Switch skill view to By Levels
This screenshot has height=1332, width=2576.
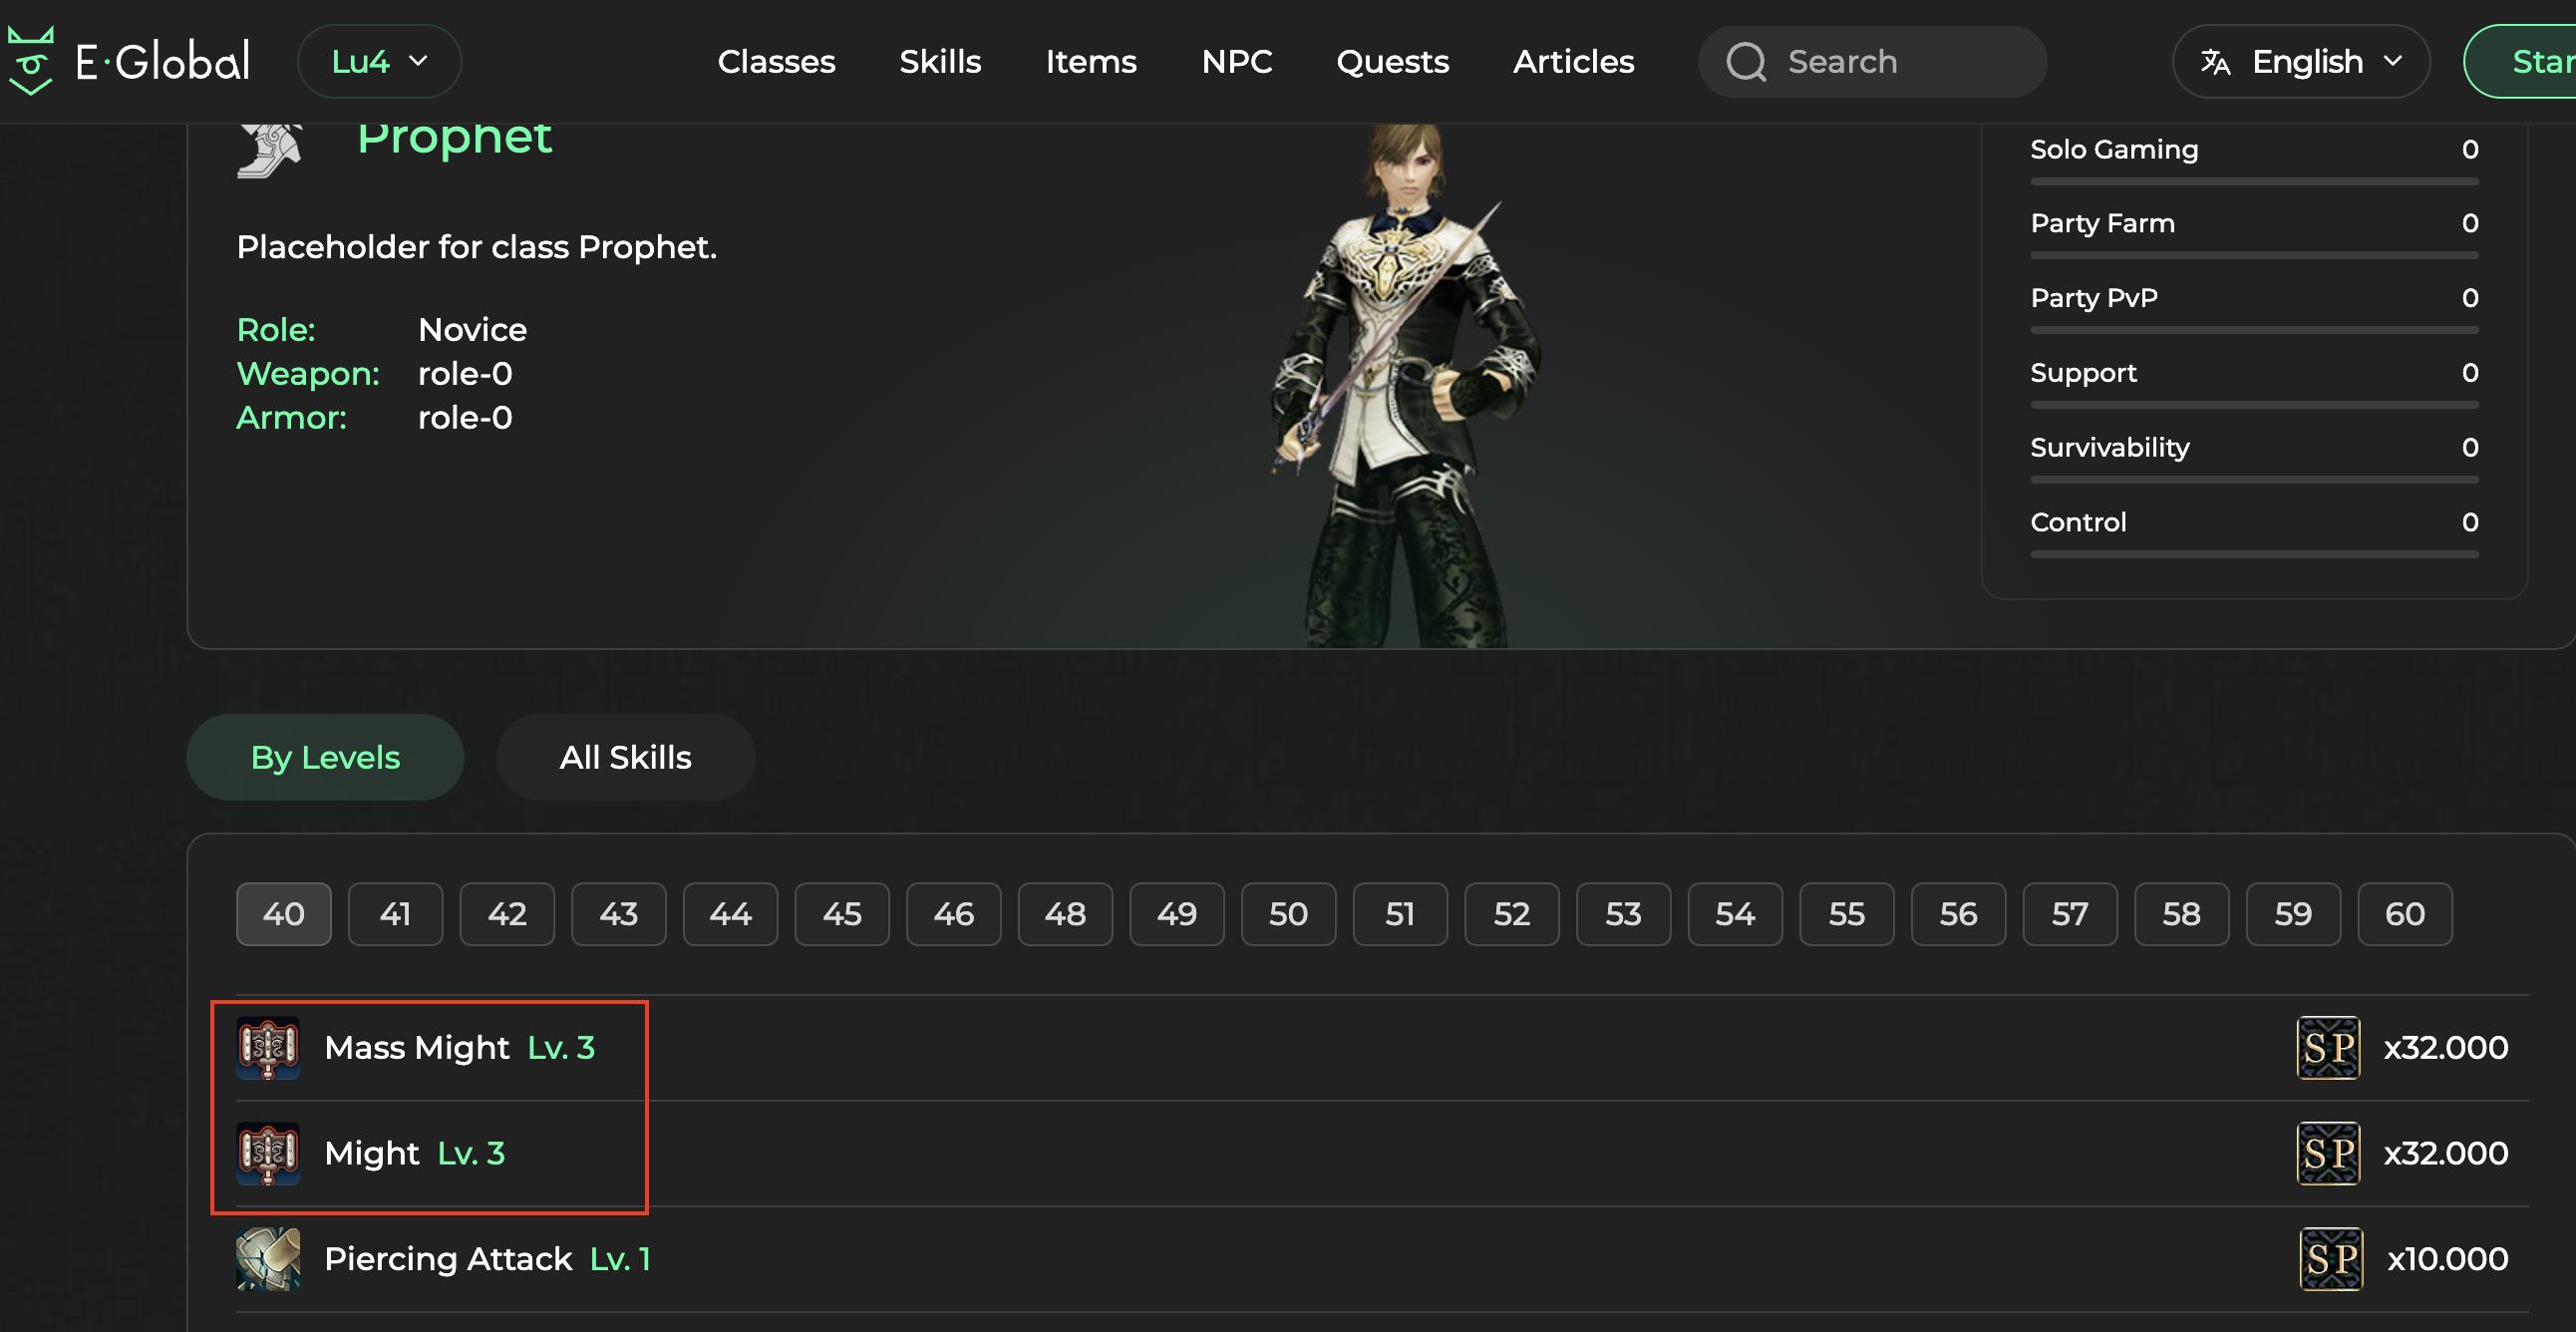point(325,757)
